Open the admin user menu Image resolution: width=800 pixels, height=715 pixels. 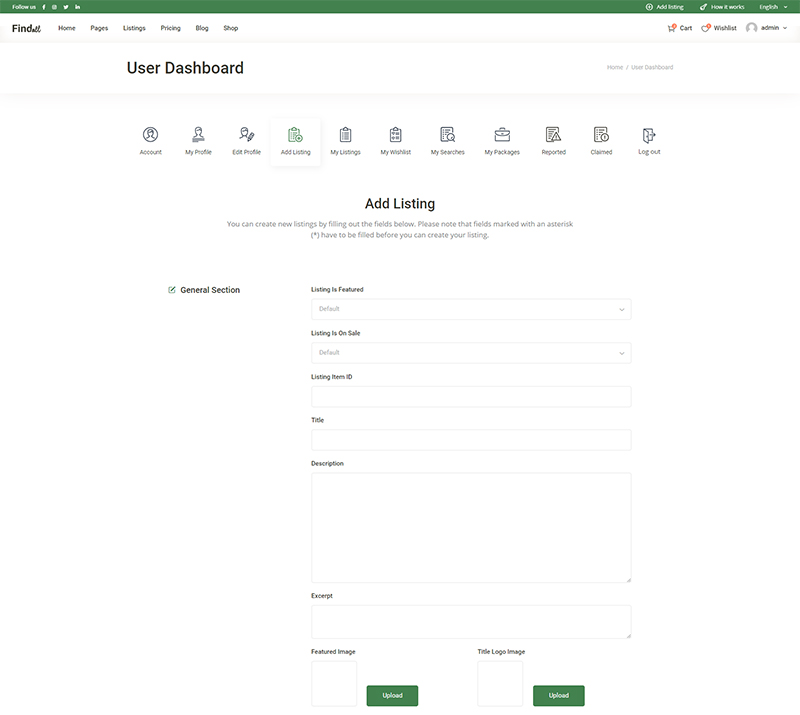point(767,28)
